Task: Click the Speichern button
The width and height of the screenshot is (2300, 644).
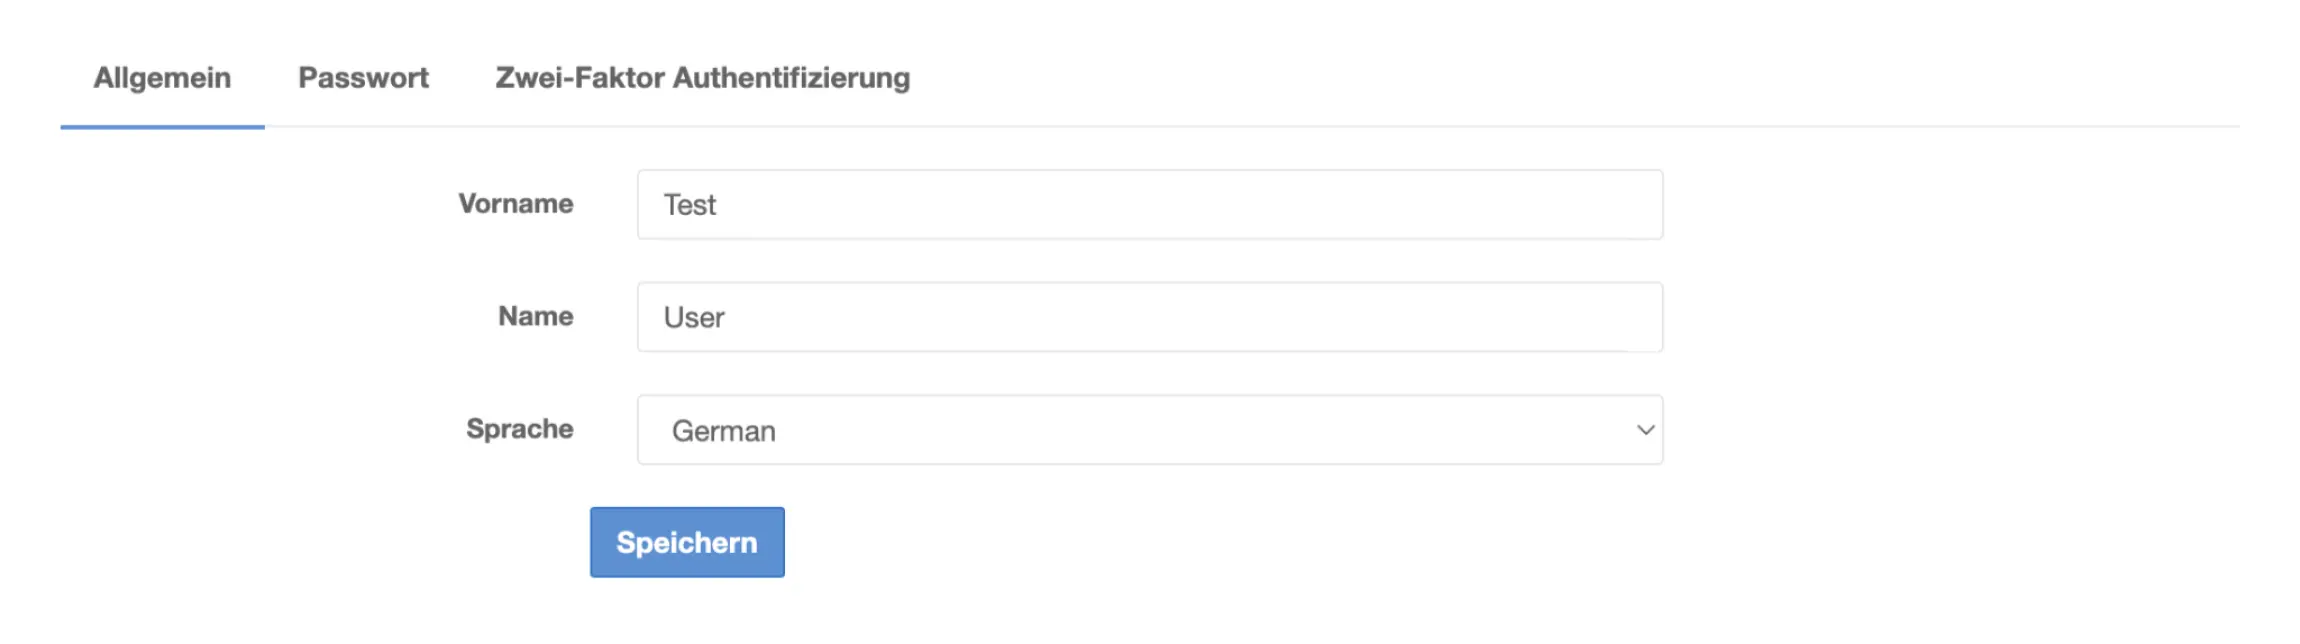Action: [x=687, y=542]
